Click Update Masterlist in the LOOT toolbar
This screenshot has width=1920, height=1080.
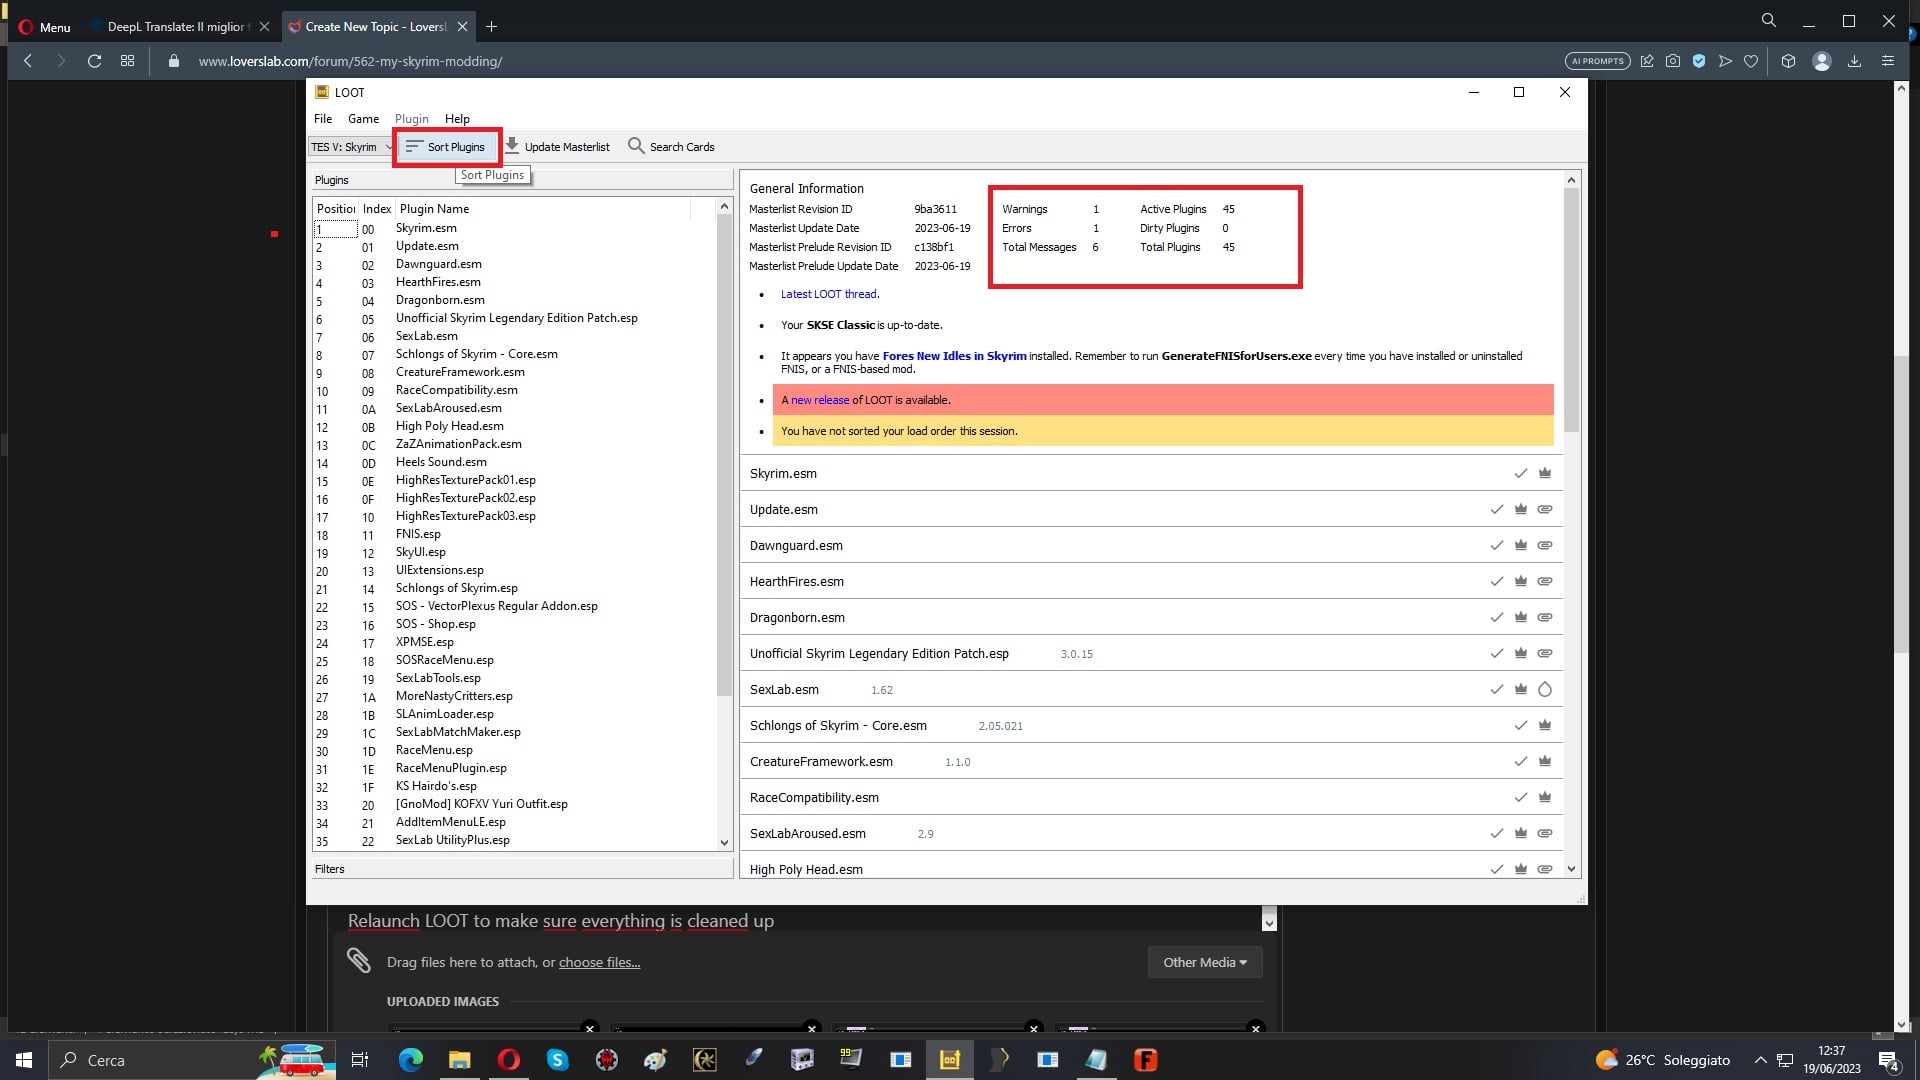point(557,147)
